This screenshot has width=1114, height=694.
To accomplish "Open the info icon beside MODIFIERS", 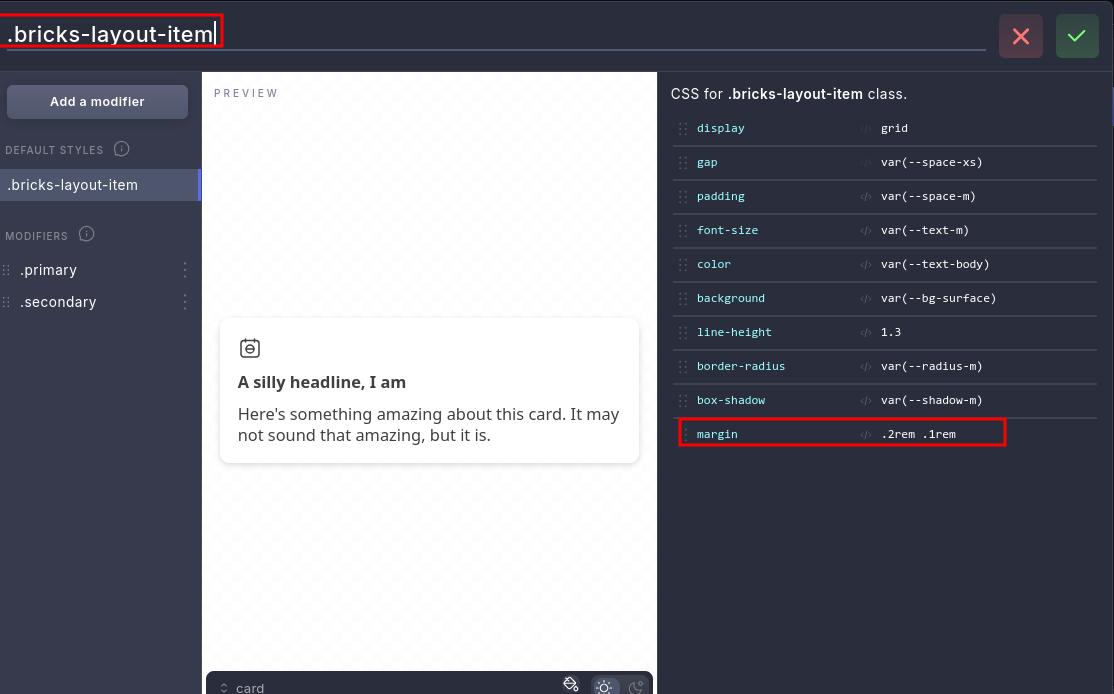I will coord(87,234).
